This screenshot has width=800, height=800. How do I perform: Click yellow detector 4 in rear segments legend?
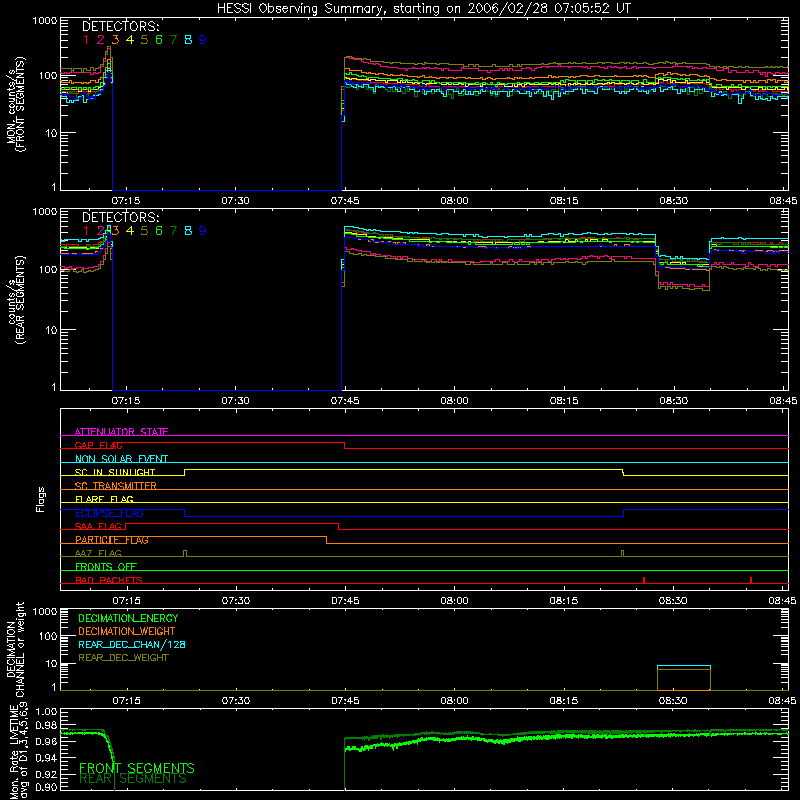tap(130, 231)
